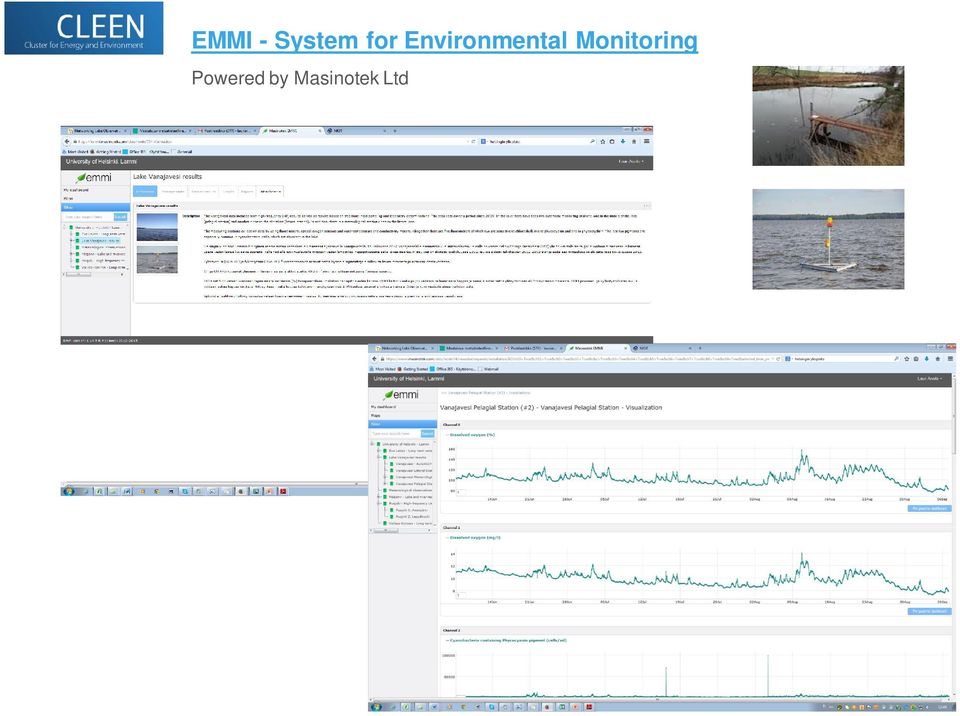
Task: Switch to the Masinotek EMMI tab in the Lake Vanajavesi window
Action: [290, 130]
